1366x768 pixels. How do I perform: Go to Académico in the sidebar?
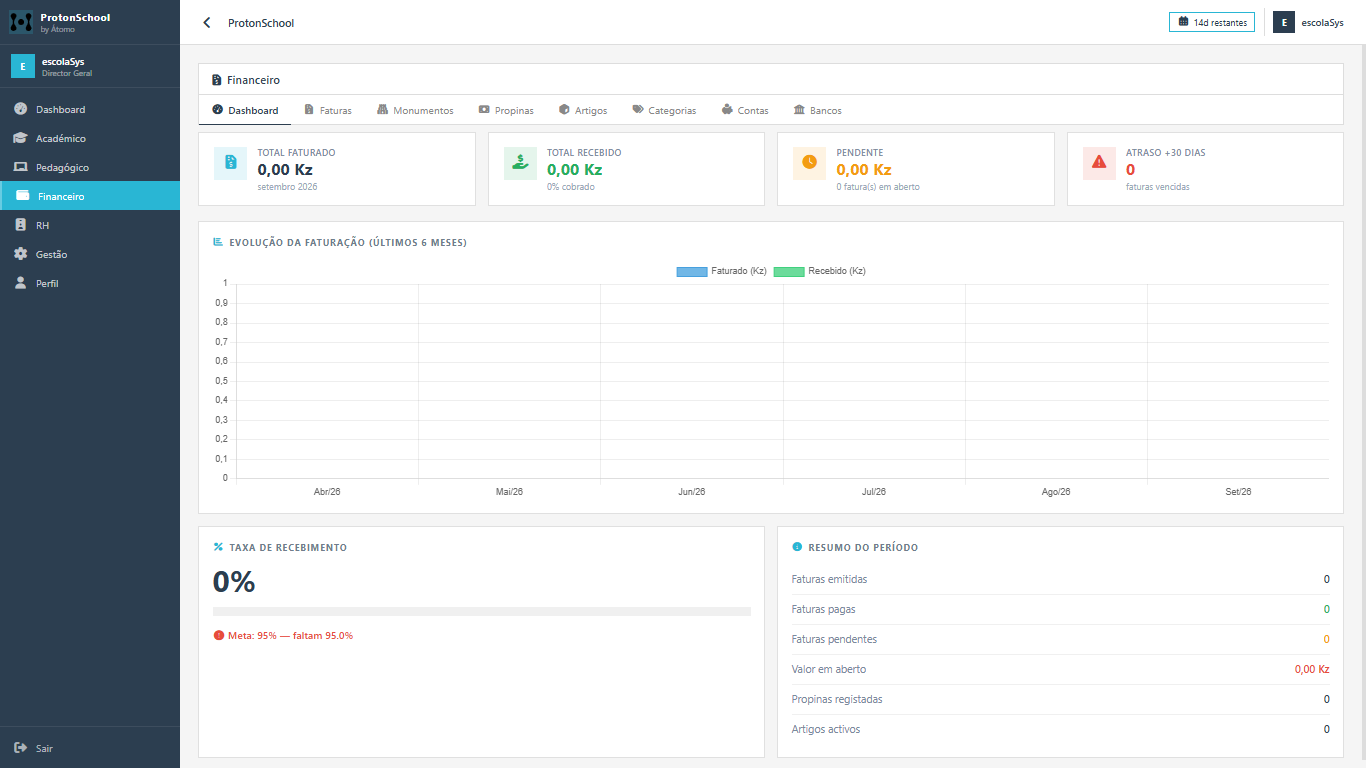pos(90,138)
